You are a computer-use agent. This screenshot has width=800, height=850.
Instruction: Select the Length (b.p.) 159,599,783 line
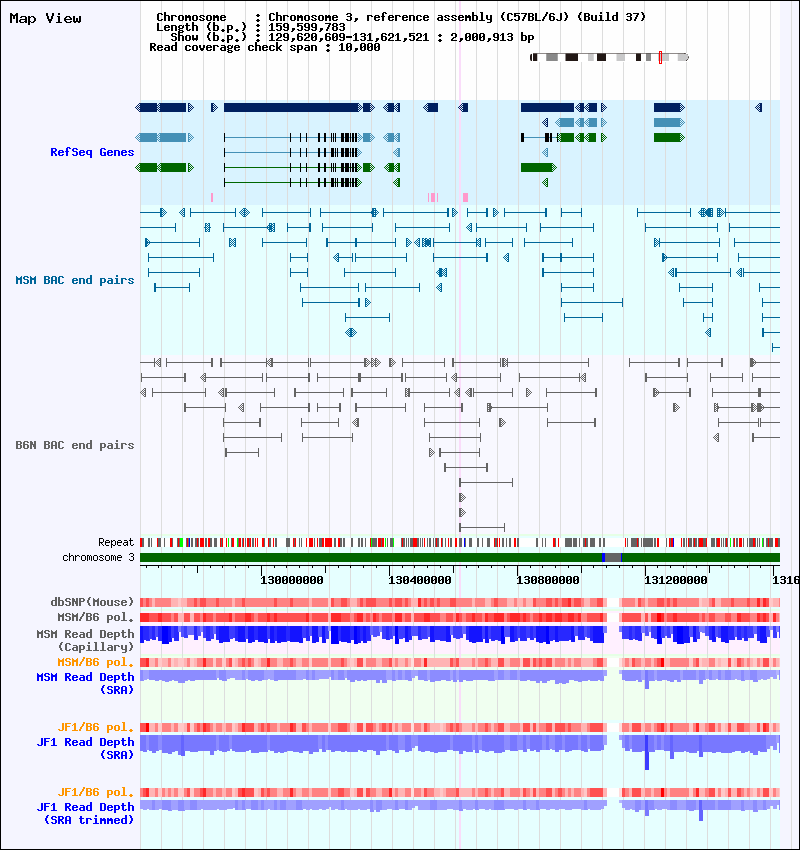tap(250, 27)
